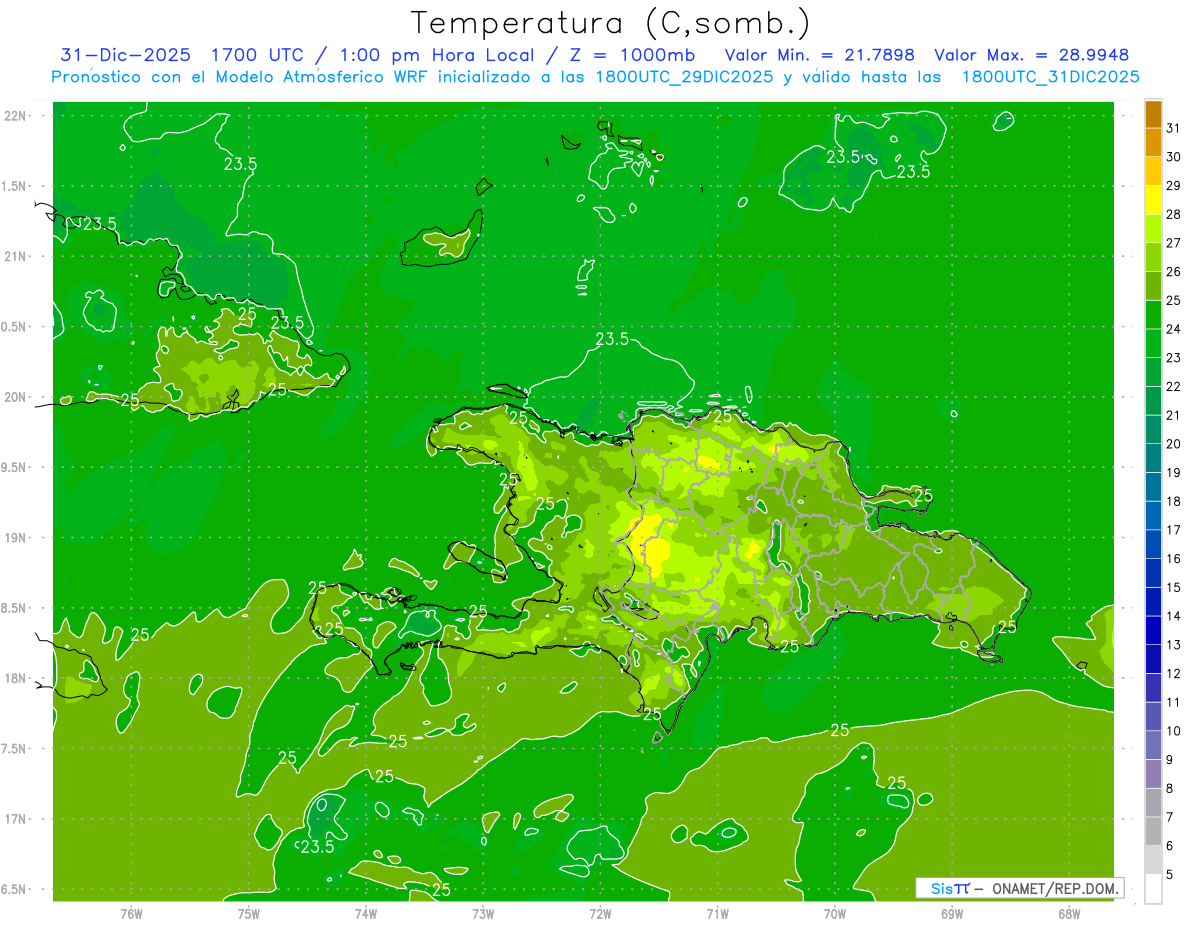Image resolution: width=1200 pixels, height=927 pixels.
Task: Click the blue legend swatch between 15 and 16
Action: click(x=1153, y=573)
